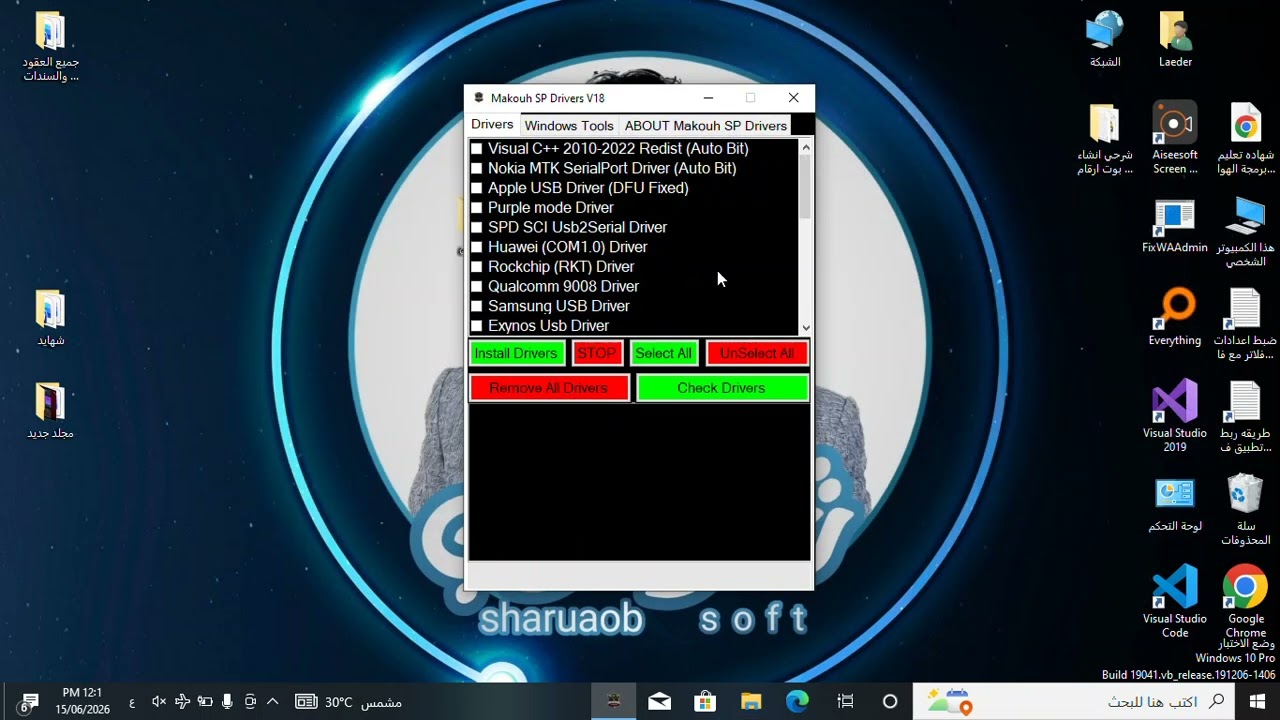
Task: Select جميع العقود والسندات folder icon
Action: (51, 46)
